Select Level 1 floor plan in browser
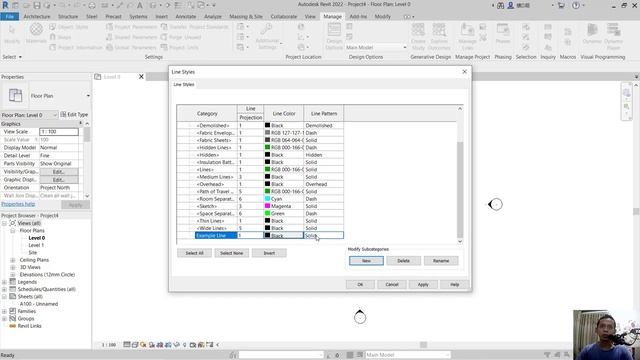 (x=36, y=245)
